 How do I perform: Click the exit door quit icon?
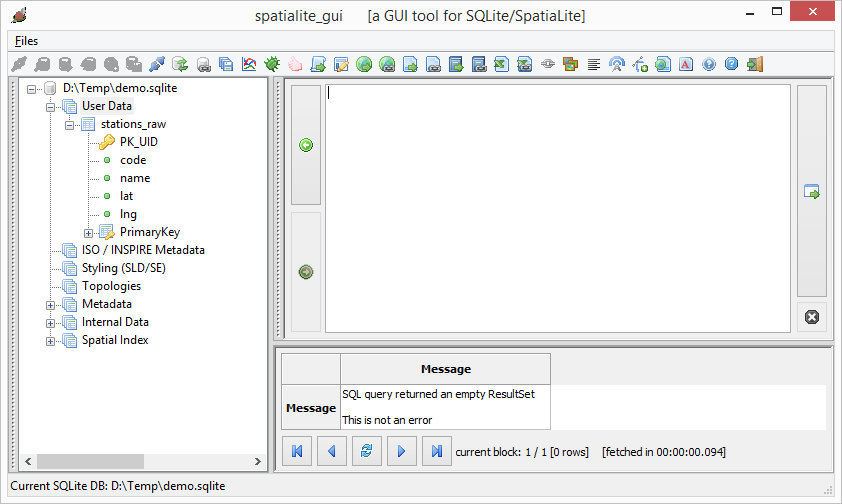coord(755,64)
